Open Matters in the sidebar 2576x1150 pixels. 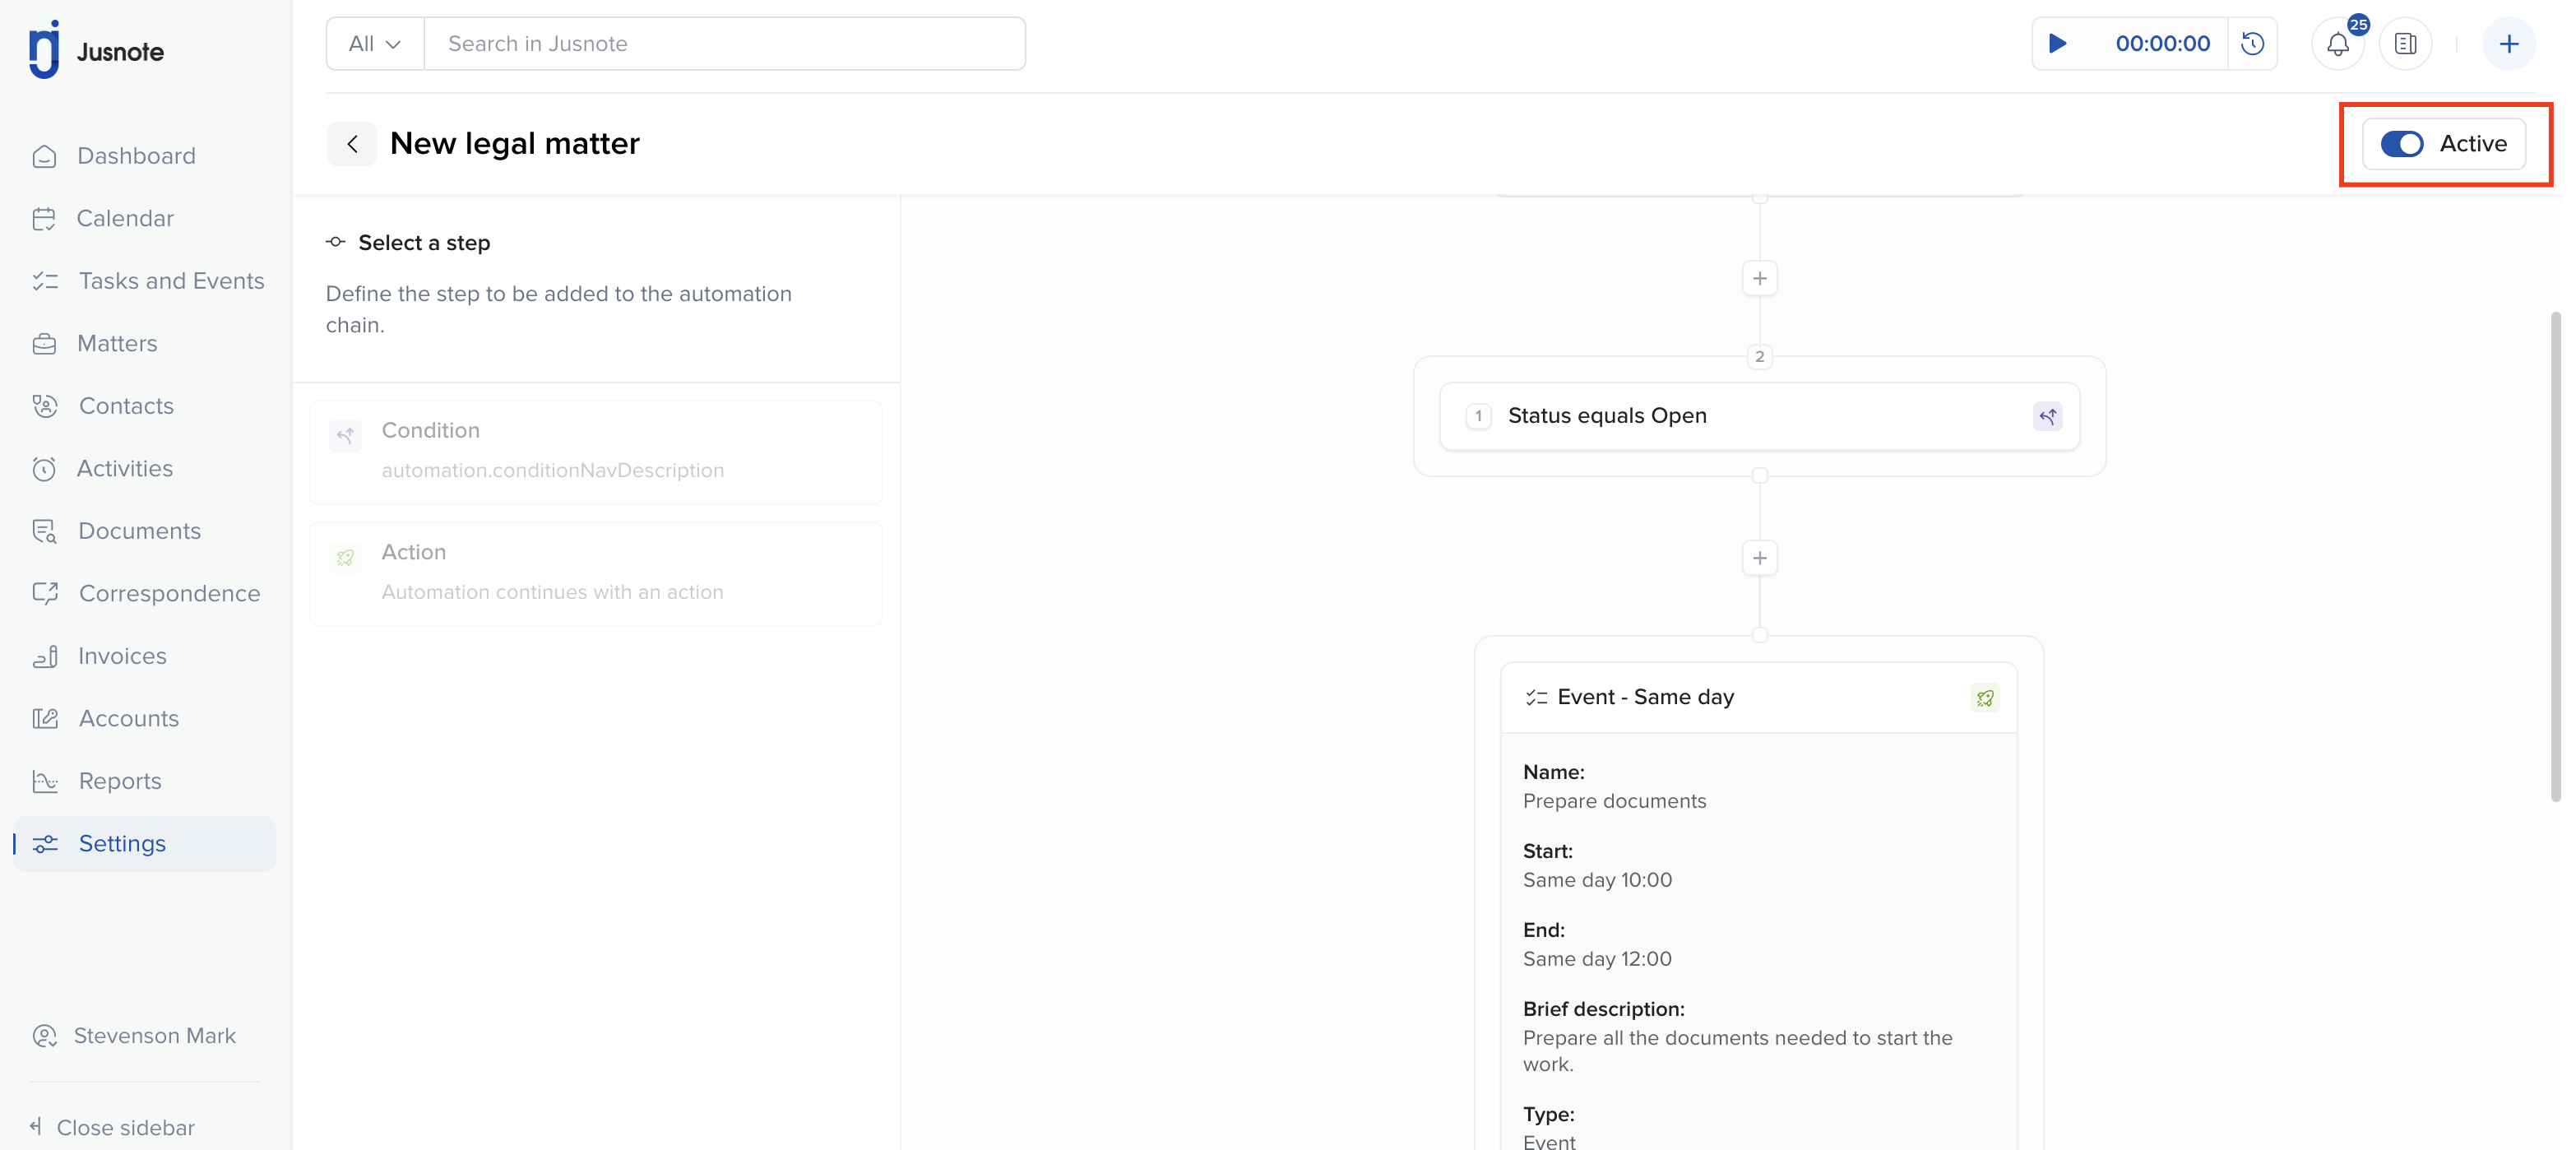(x=117, y=343)
